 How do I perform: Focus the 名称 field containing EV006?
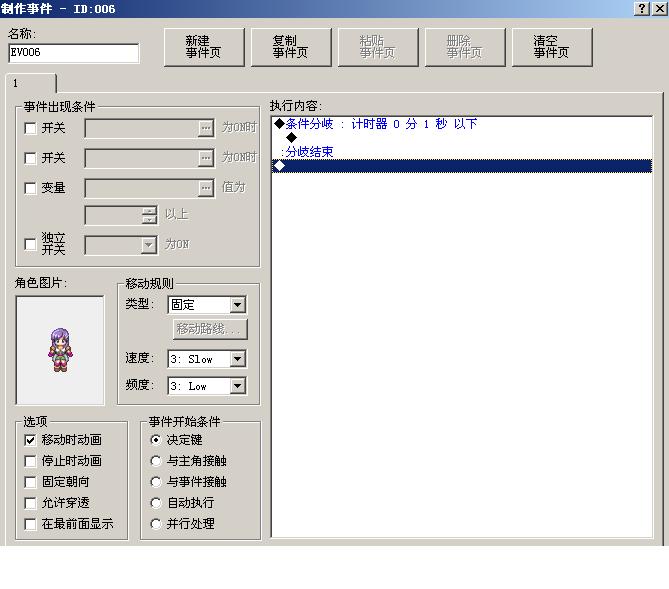[73, 53]
